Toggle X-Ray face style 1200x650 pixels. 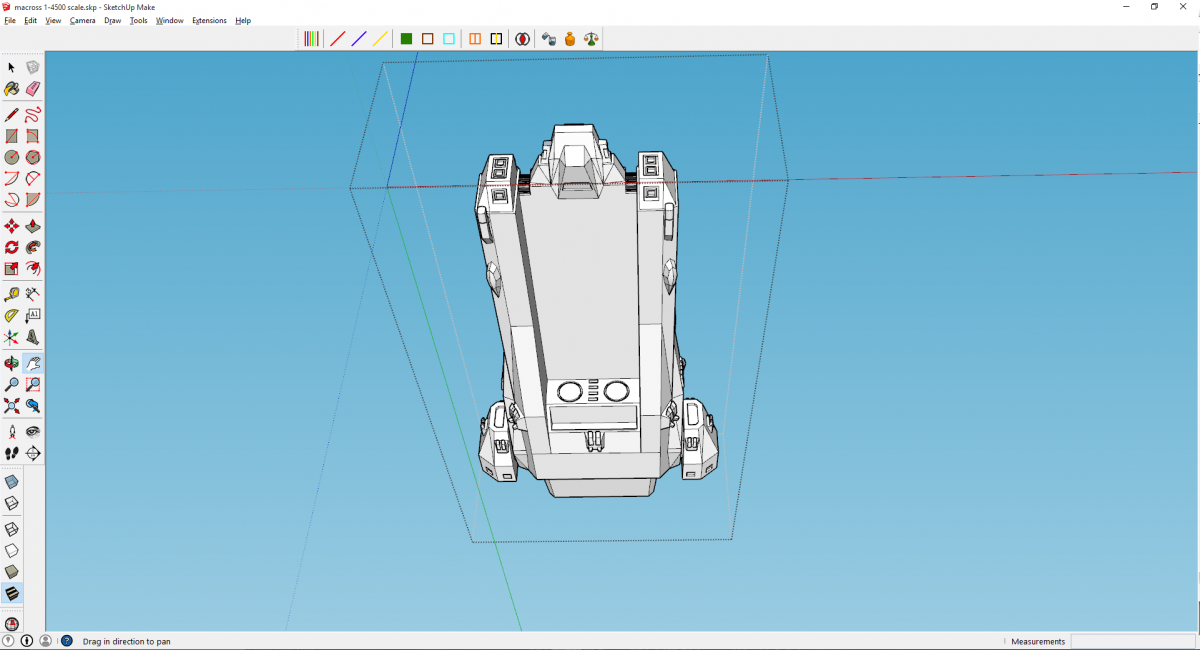click(12, 481)
